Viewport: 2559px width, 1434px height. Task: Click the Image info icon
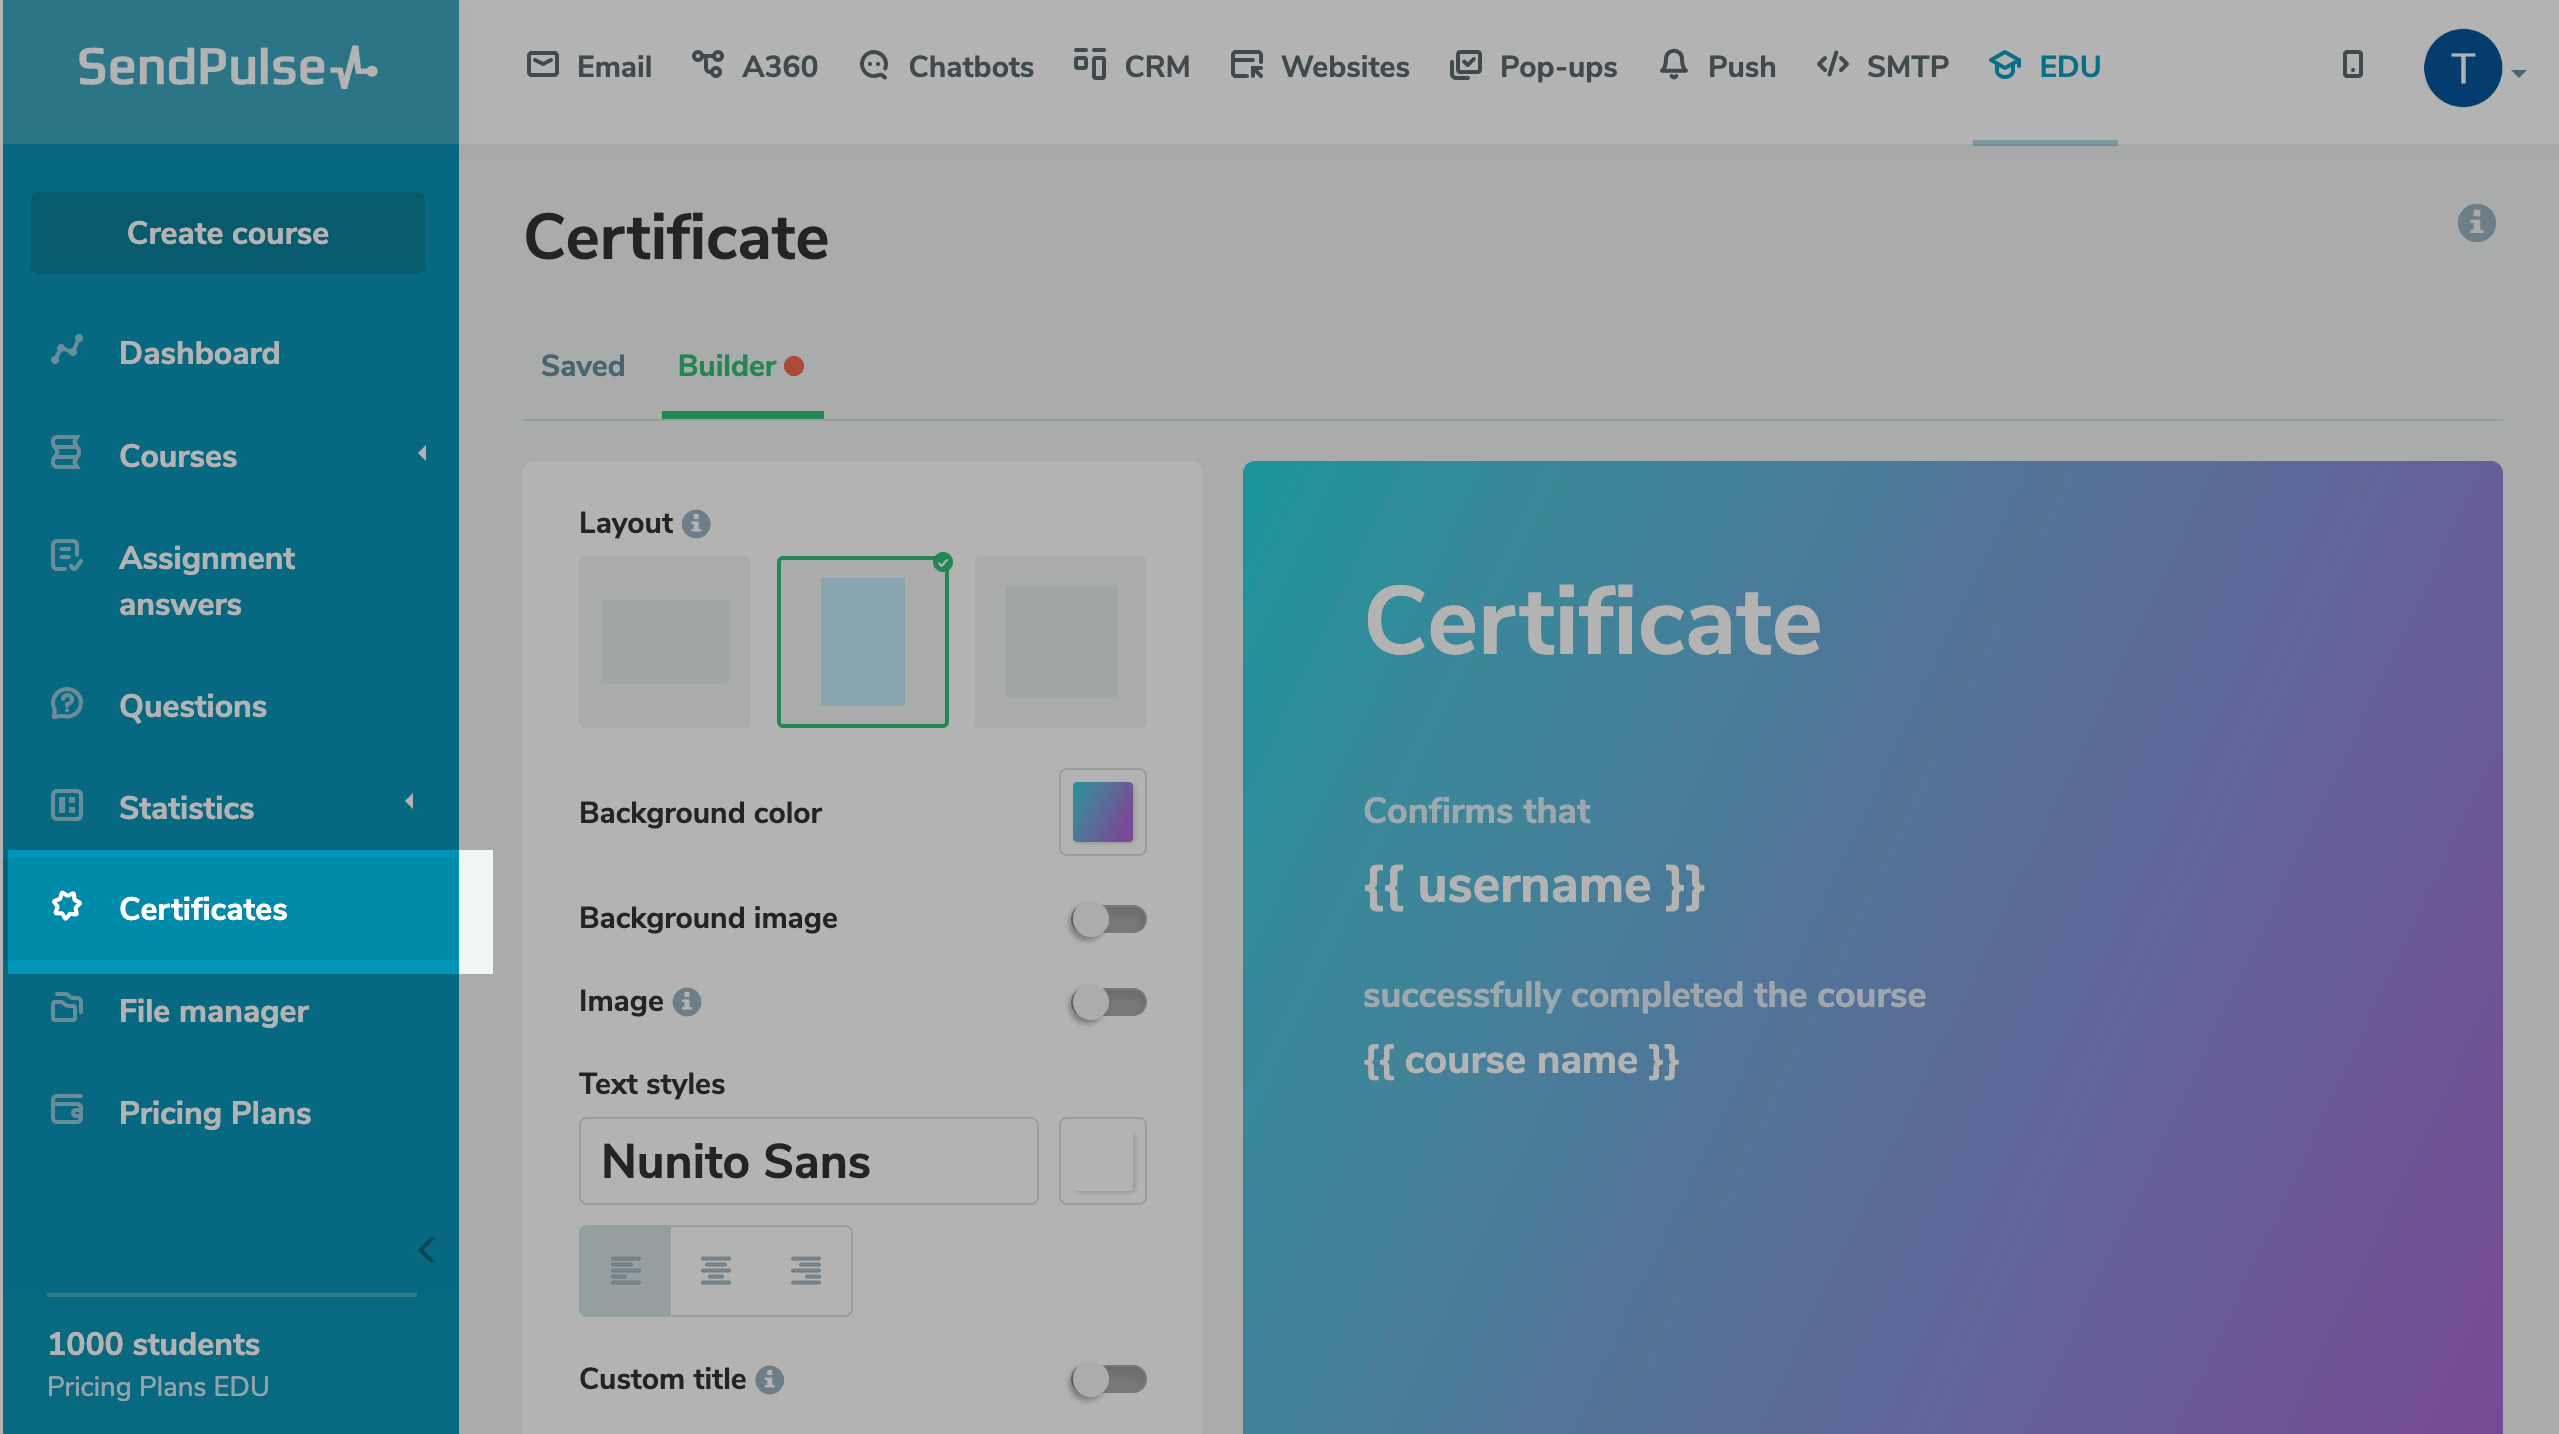point(687,1002)
